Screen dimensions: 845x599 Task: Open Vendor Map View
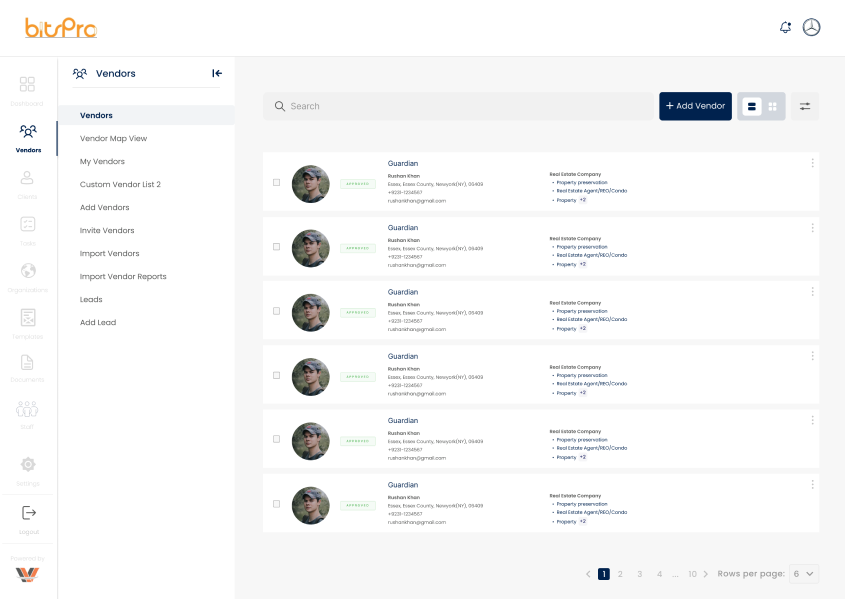tap(113, 138)
